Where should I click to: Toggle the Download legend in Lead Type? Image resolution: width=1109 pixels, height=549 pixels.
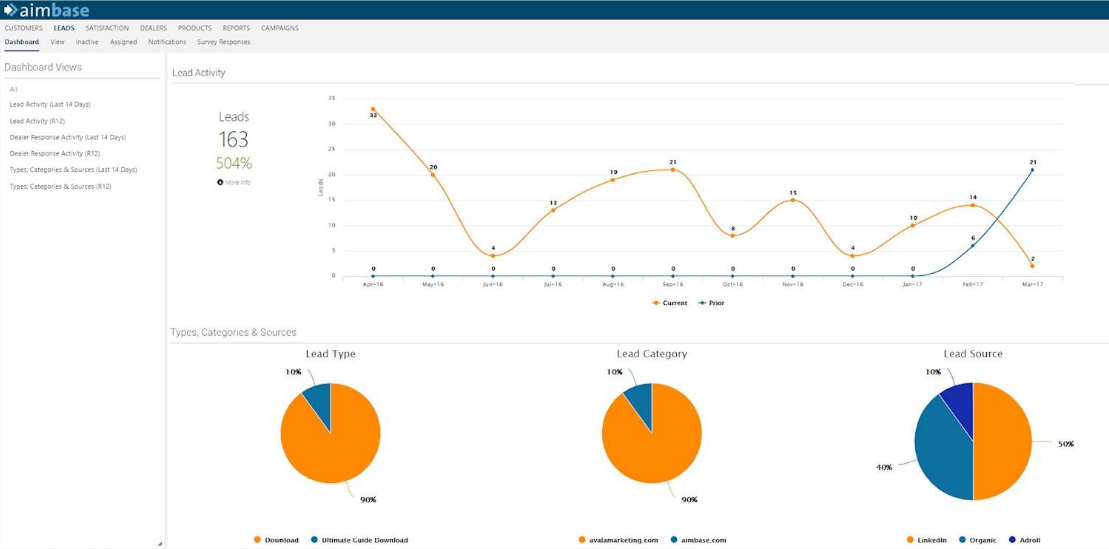pyautogui.click(x=276, y=540)
